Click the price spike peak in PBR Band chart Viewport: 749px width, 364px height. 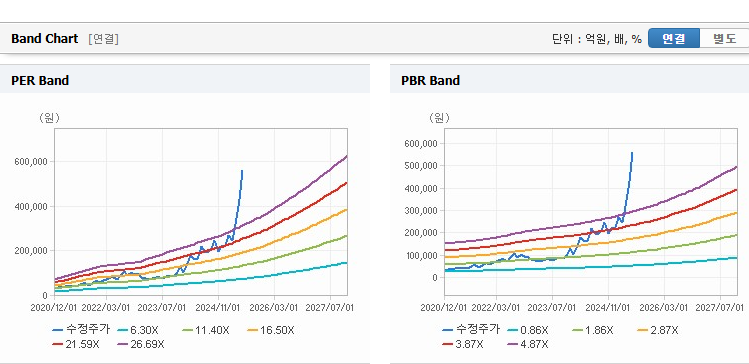(632, 153)
